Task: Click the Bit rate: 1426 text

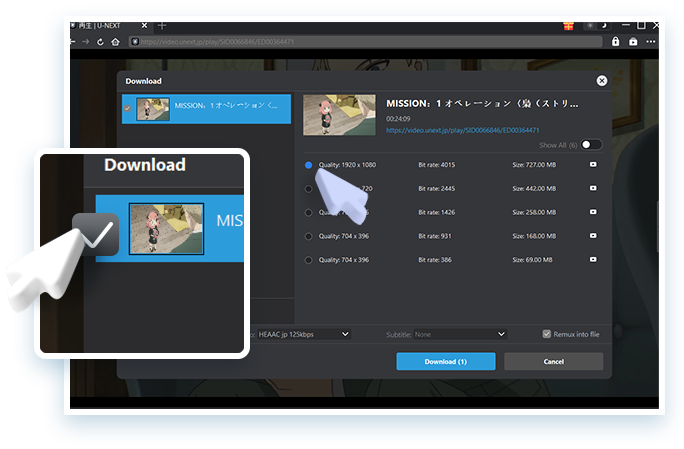Action: click(436, 213)
